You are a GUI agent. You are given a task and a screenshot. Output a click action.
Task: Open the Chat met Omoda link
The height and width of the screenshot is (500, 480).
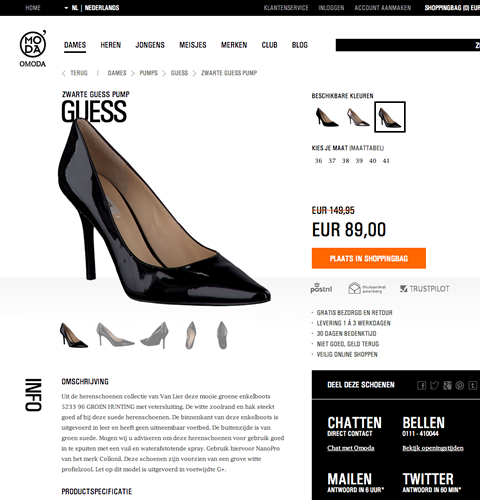pos(351,448)
